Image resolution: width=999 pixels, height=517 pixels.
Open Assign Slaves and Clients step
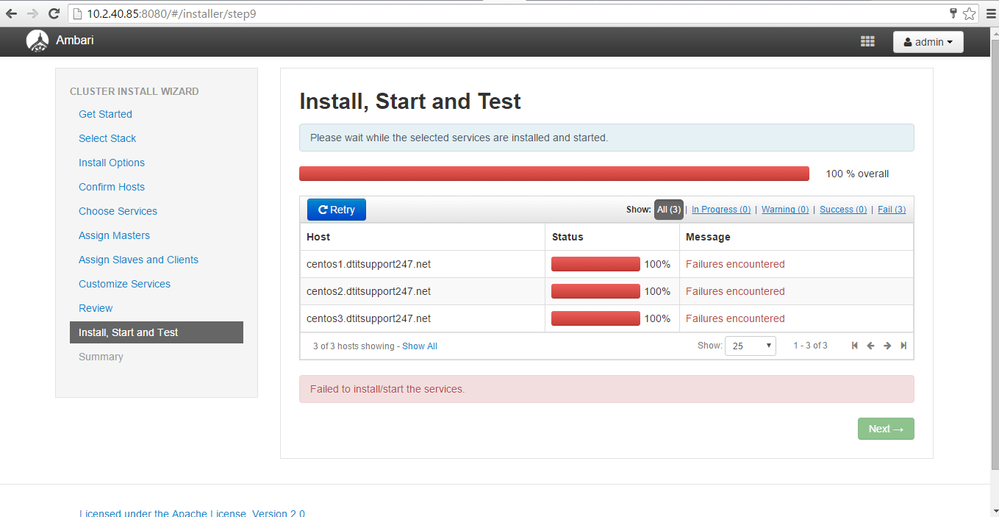coord(138,259)
